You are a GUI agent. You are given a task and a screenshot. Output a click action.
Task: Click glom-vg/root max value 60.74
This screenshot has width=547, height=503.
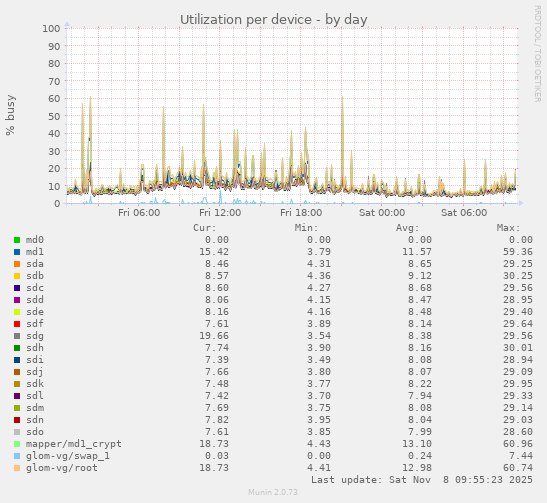coord(518,468)
